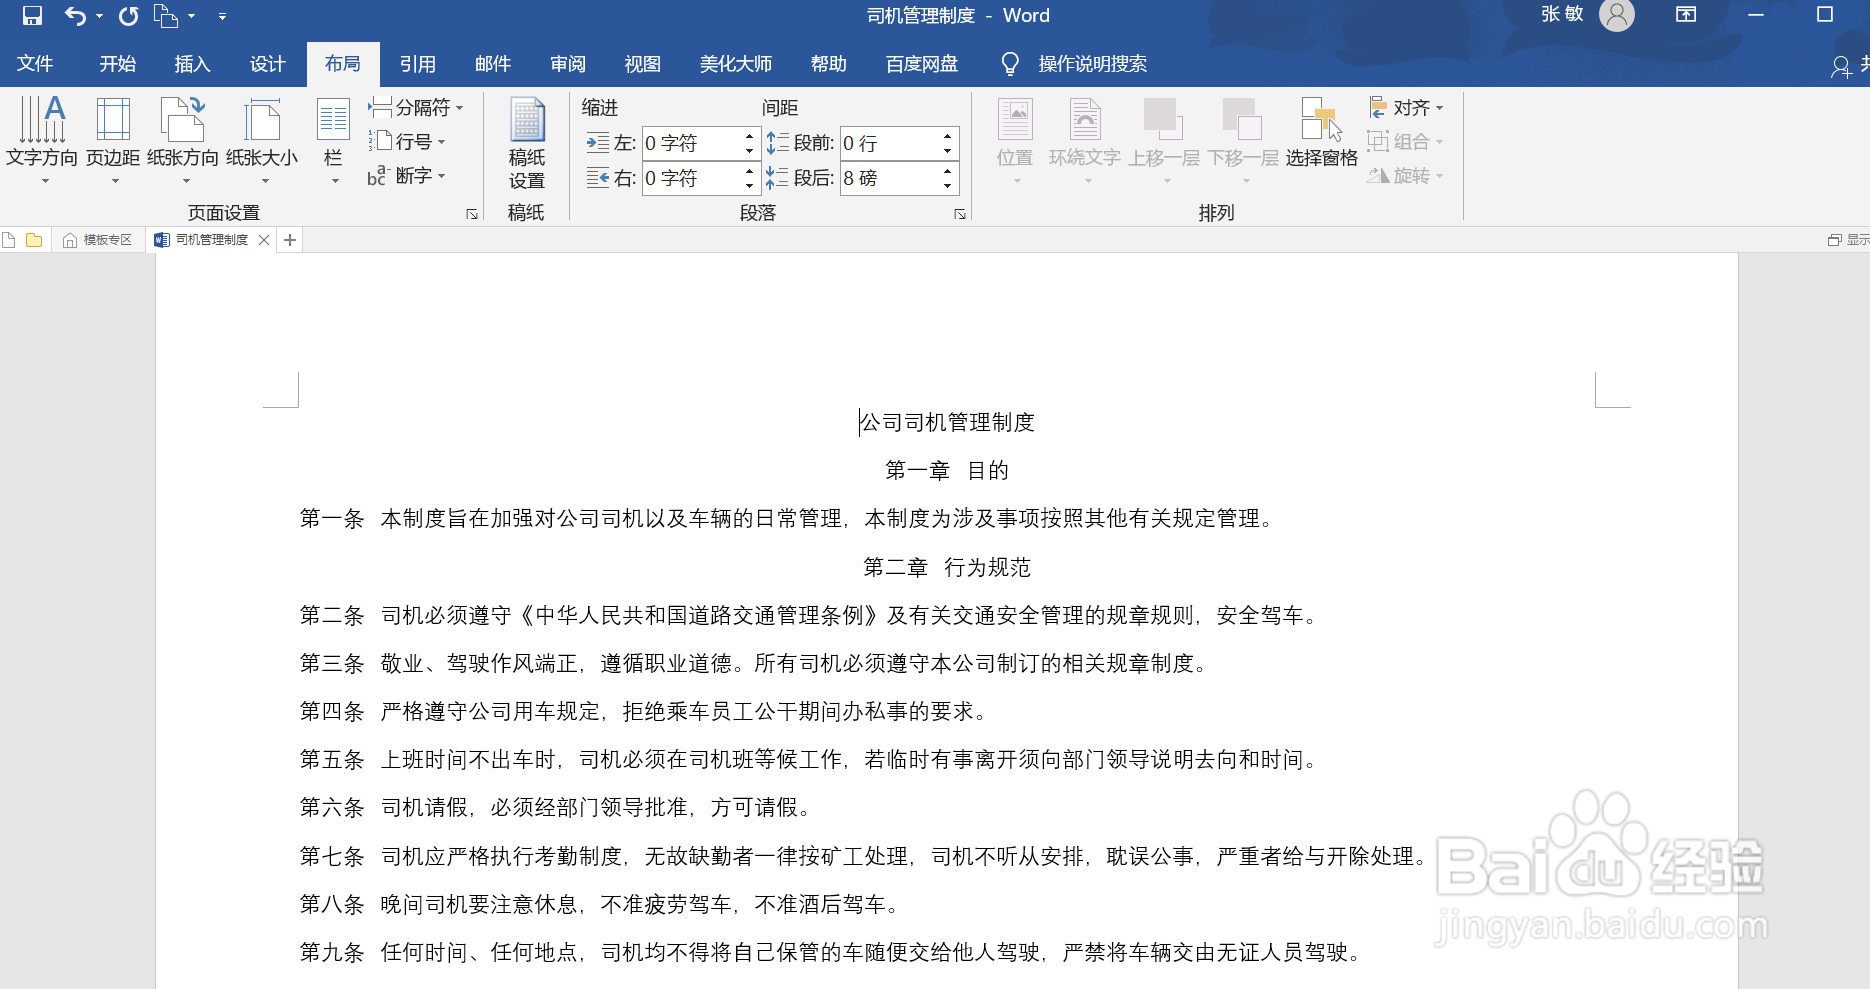
Task: Open the 段落 paragraph dialog launcher
Action: pos(958,213)
